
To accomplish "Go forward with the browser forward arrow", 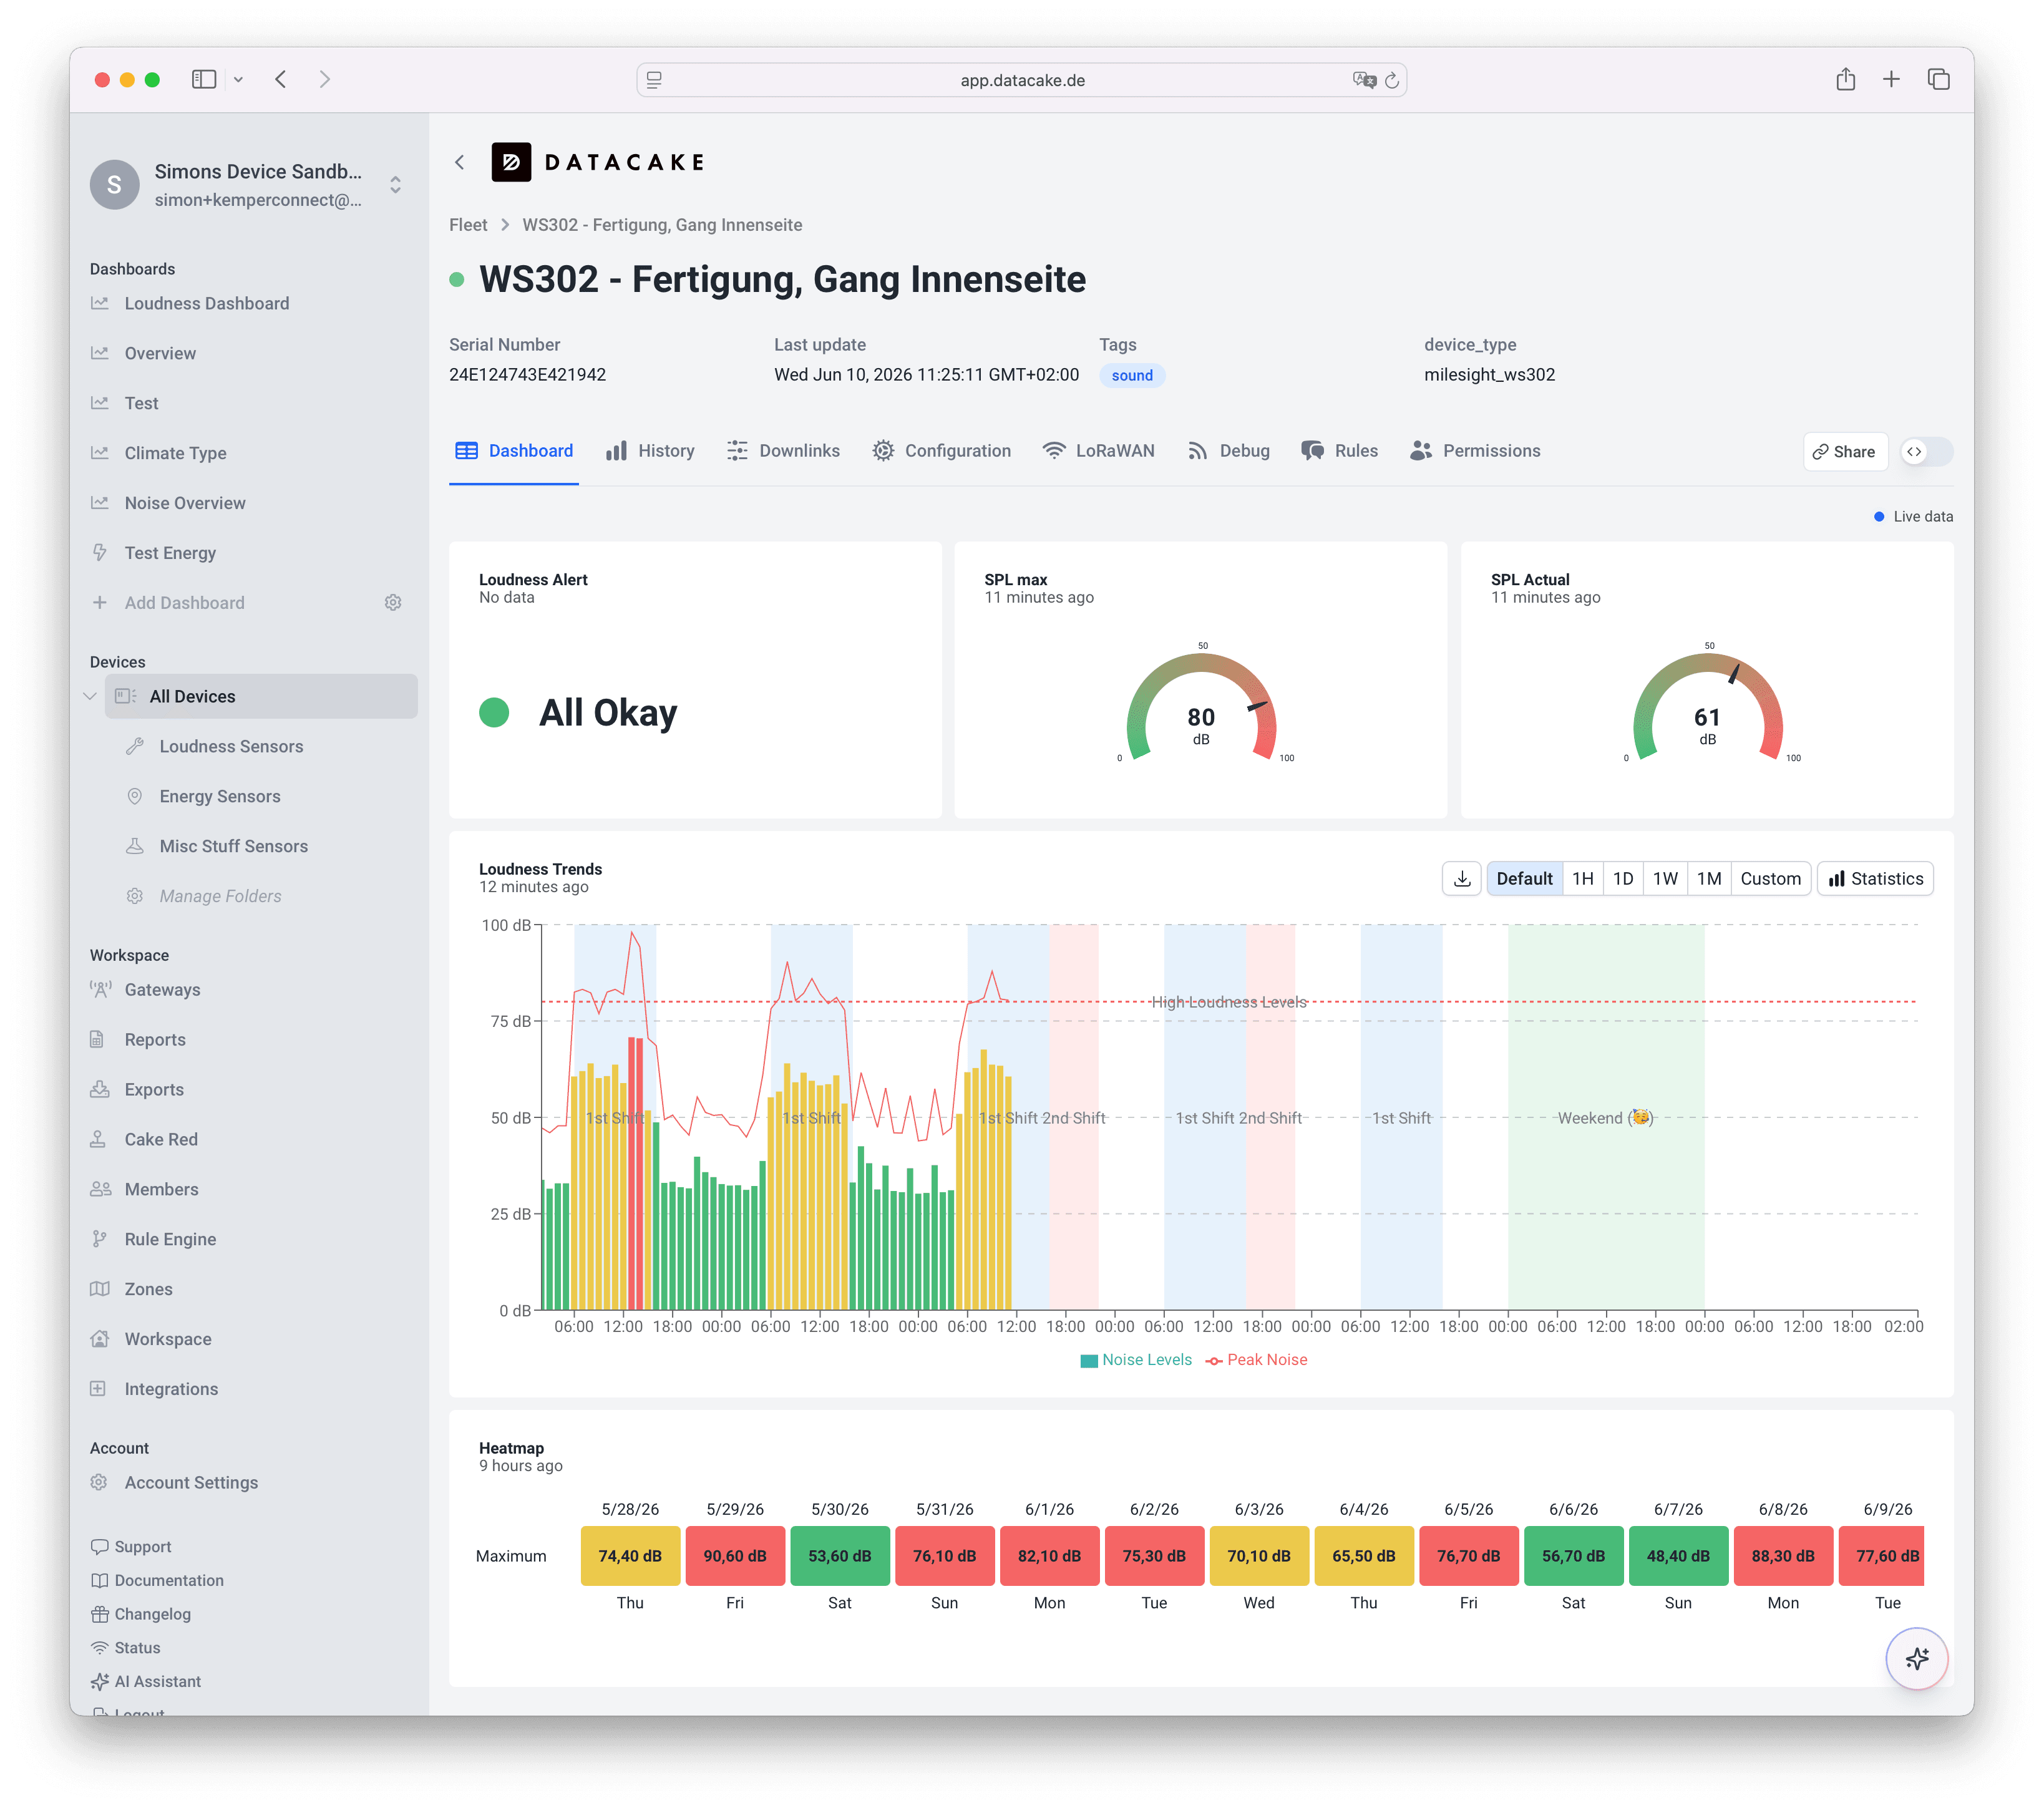I will point(324,79).
